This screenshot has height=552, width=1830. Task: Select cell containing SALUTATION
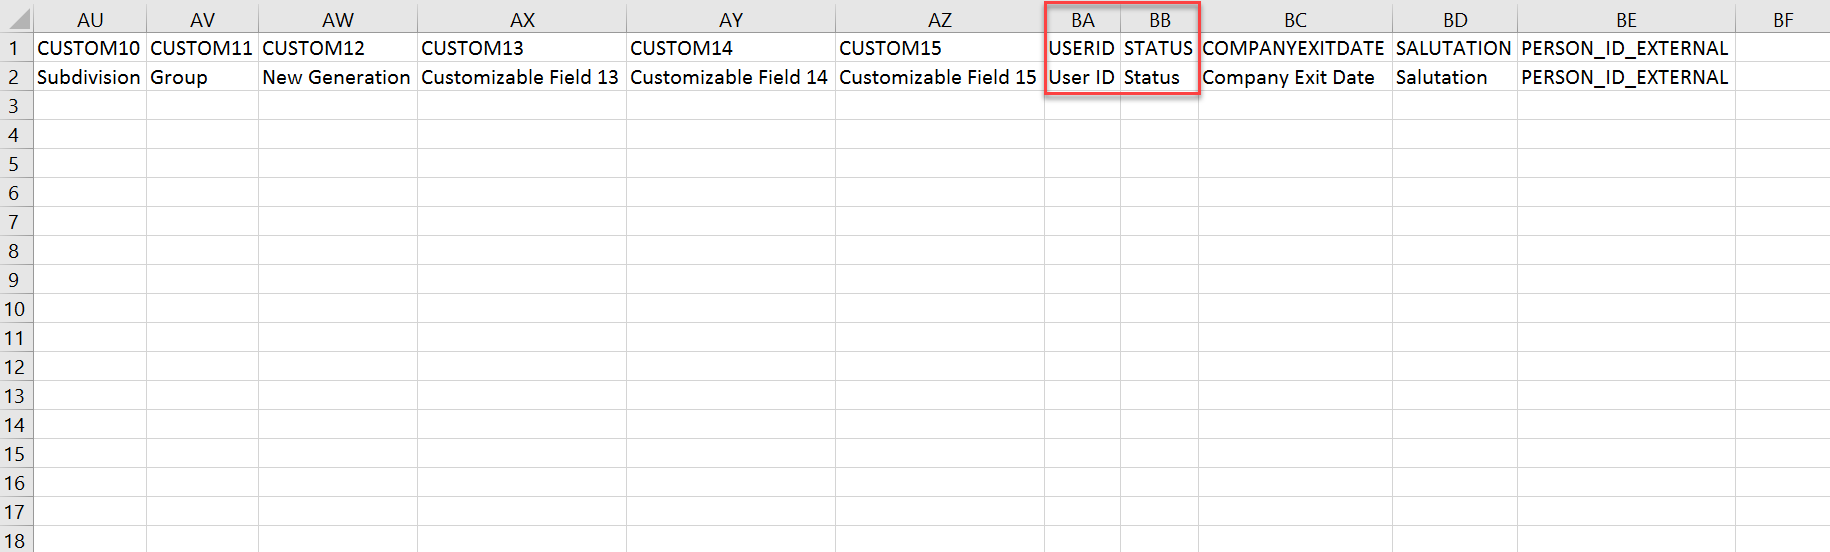pos(1455,48)
